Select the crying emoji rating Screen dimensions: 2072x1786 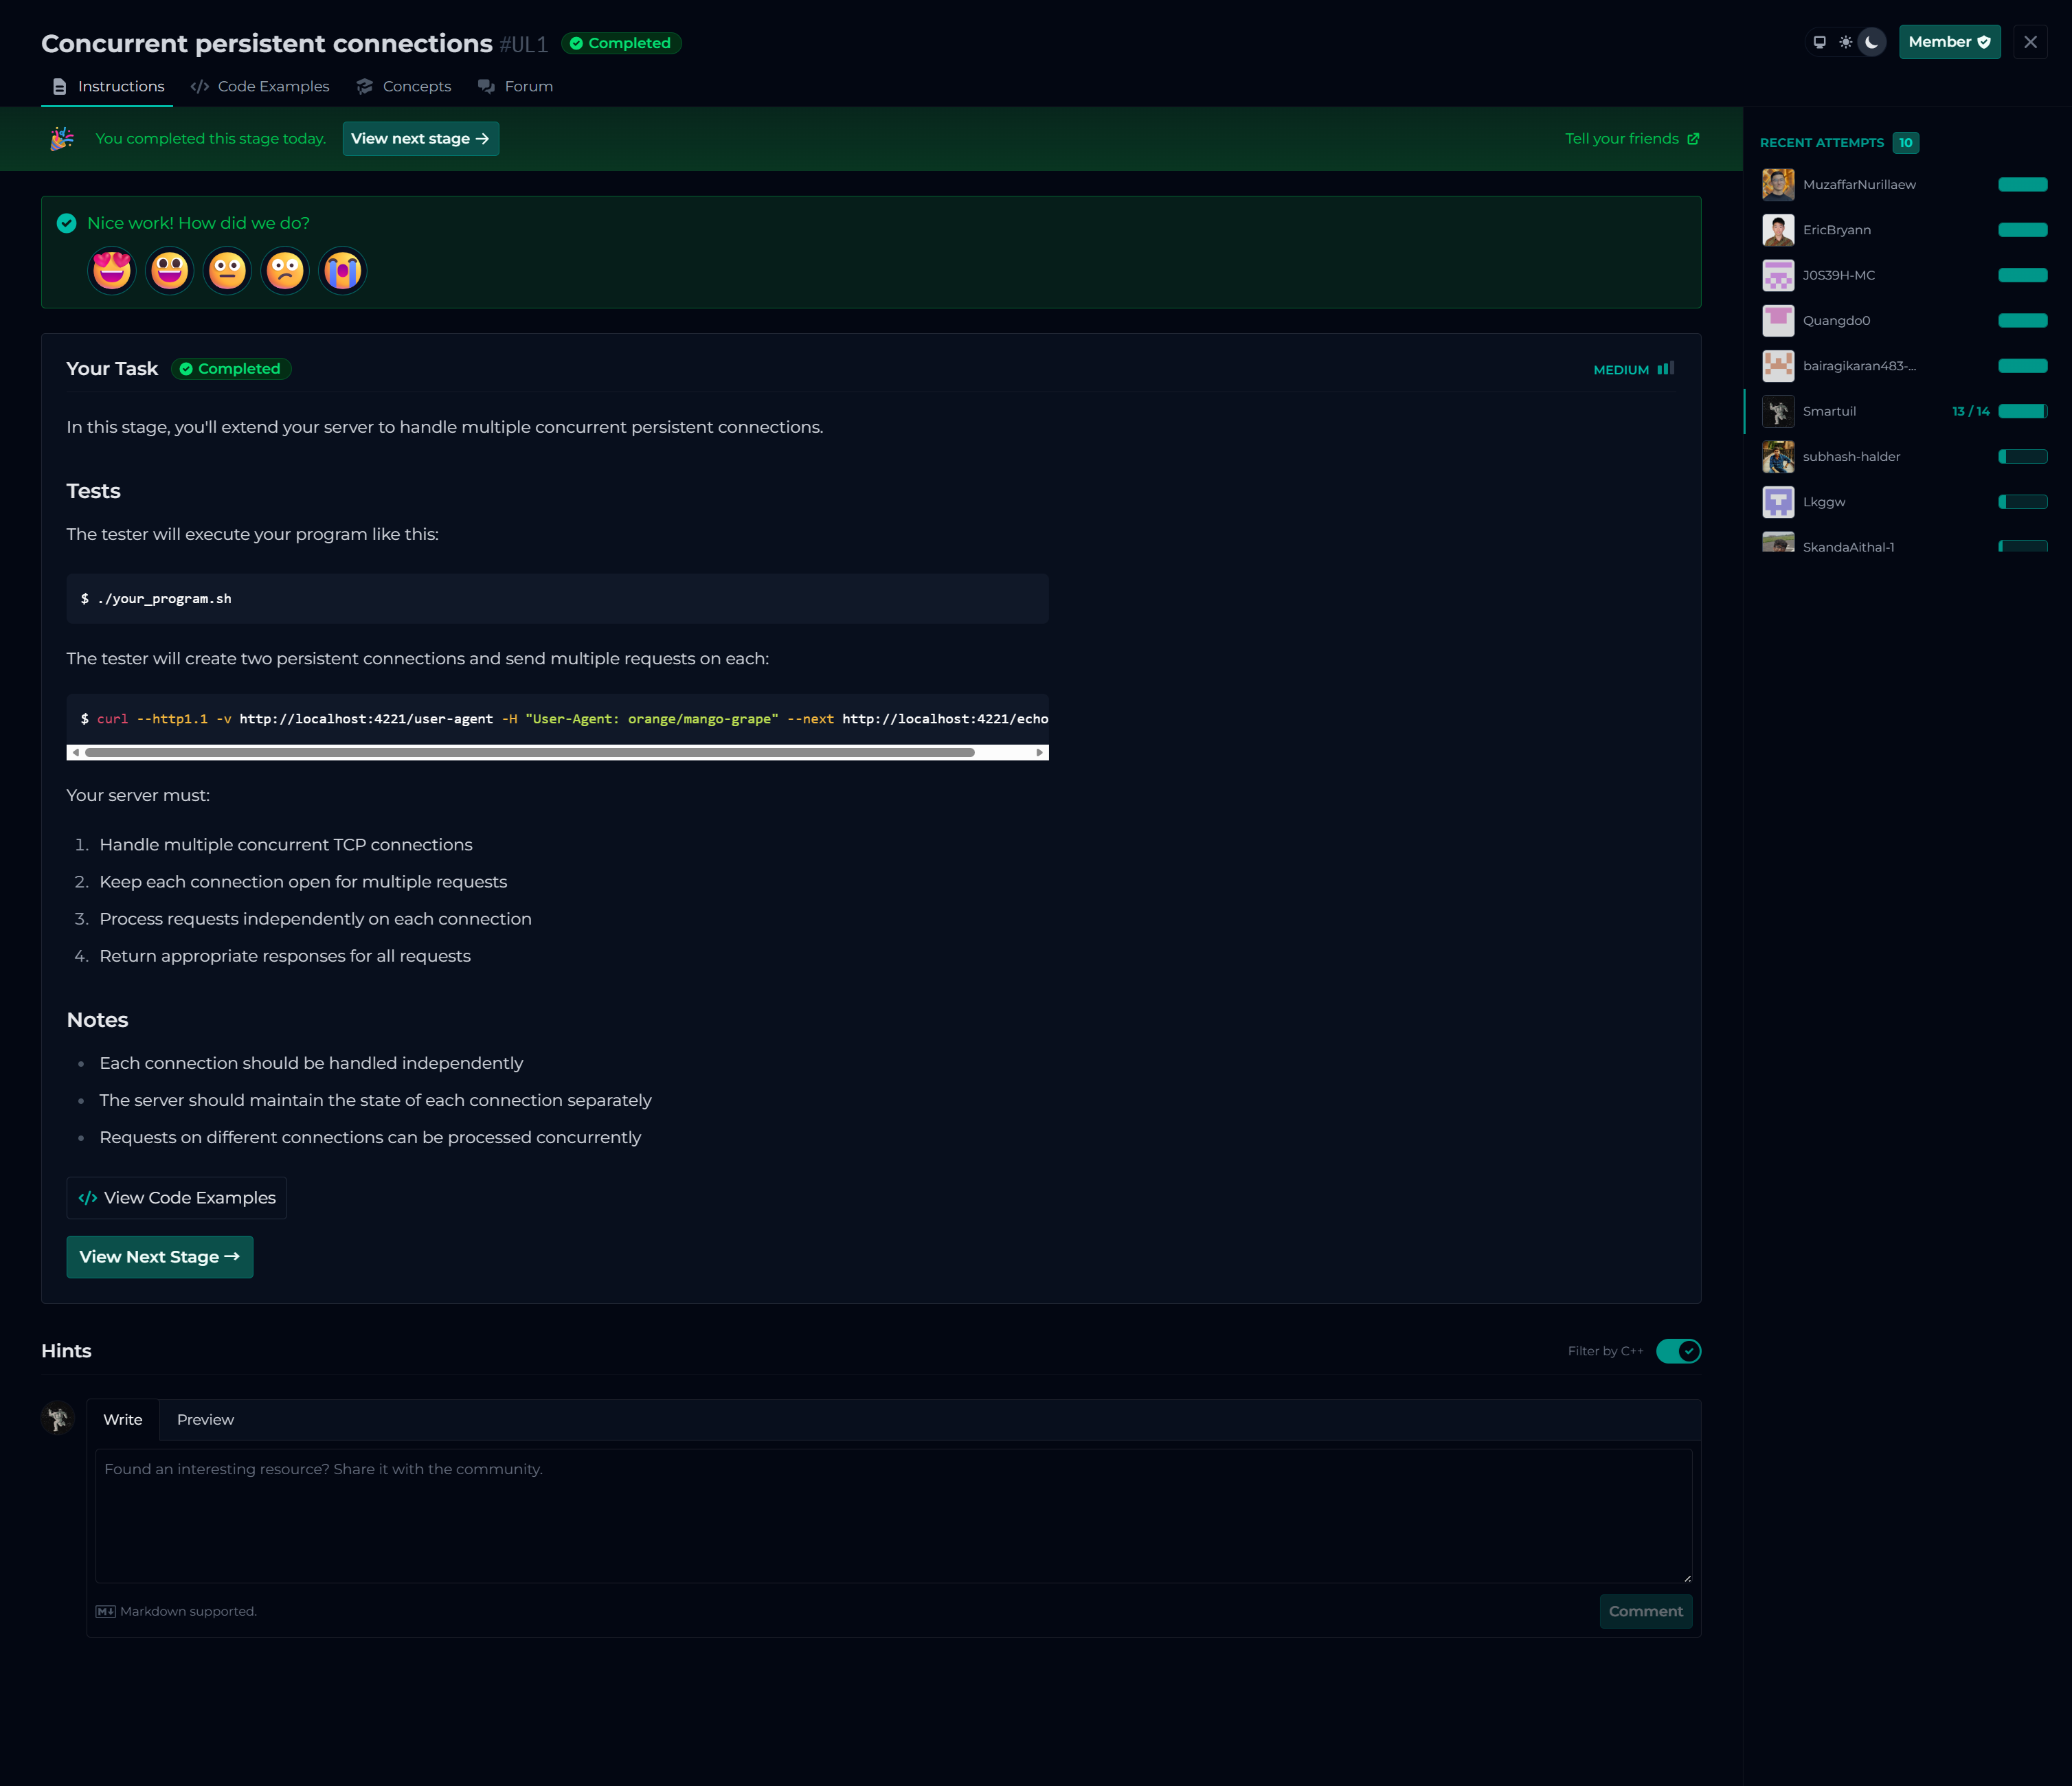click(x=343, y=271)
